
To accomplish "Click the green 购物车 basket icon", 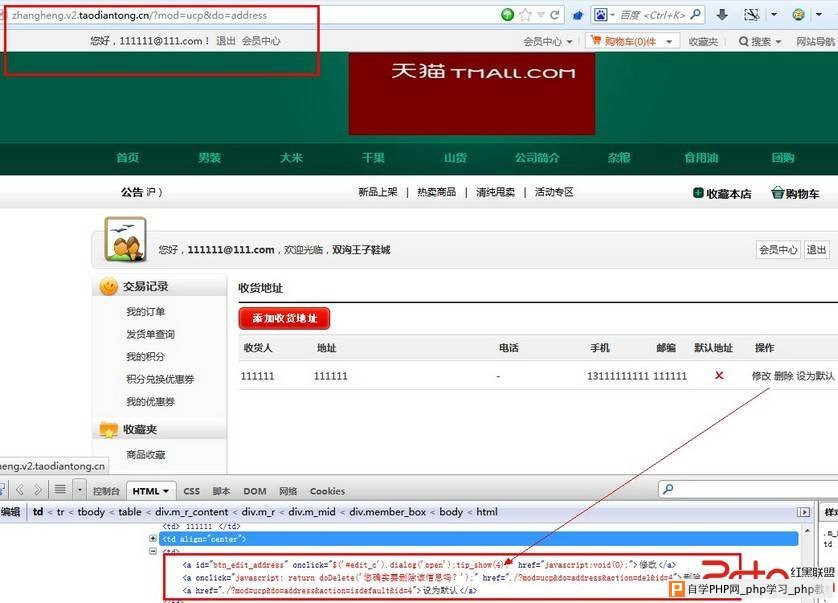I will click(x=777, y=192).
